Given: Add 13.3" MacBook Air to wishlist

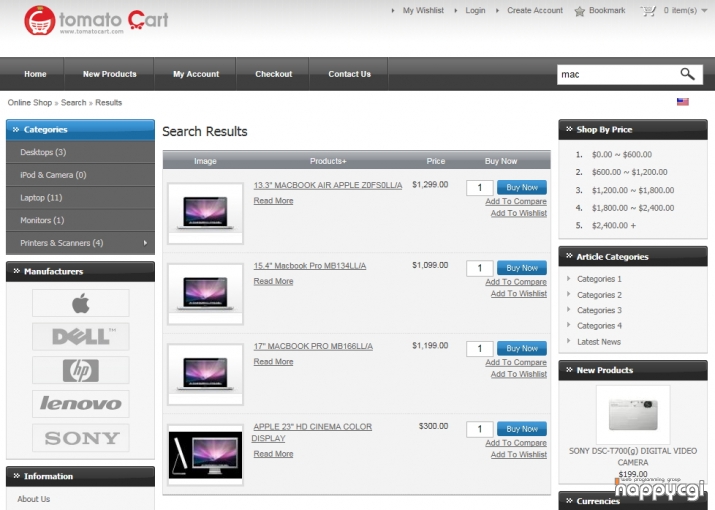Looking at the screenshot, I should (518, 213).
